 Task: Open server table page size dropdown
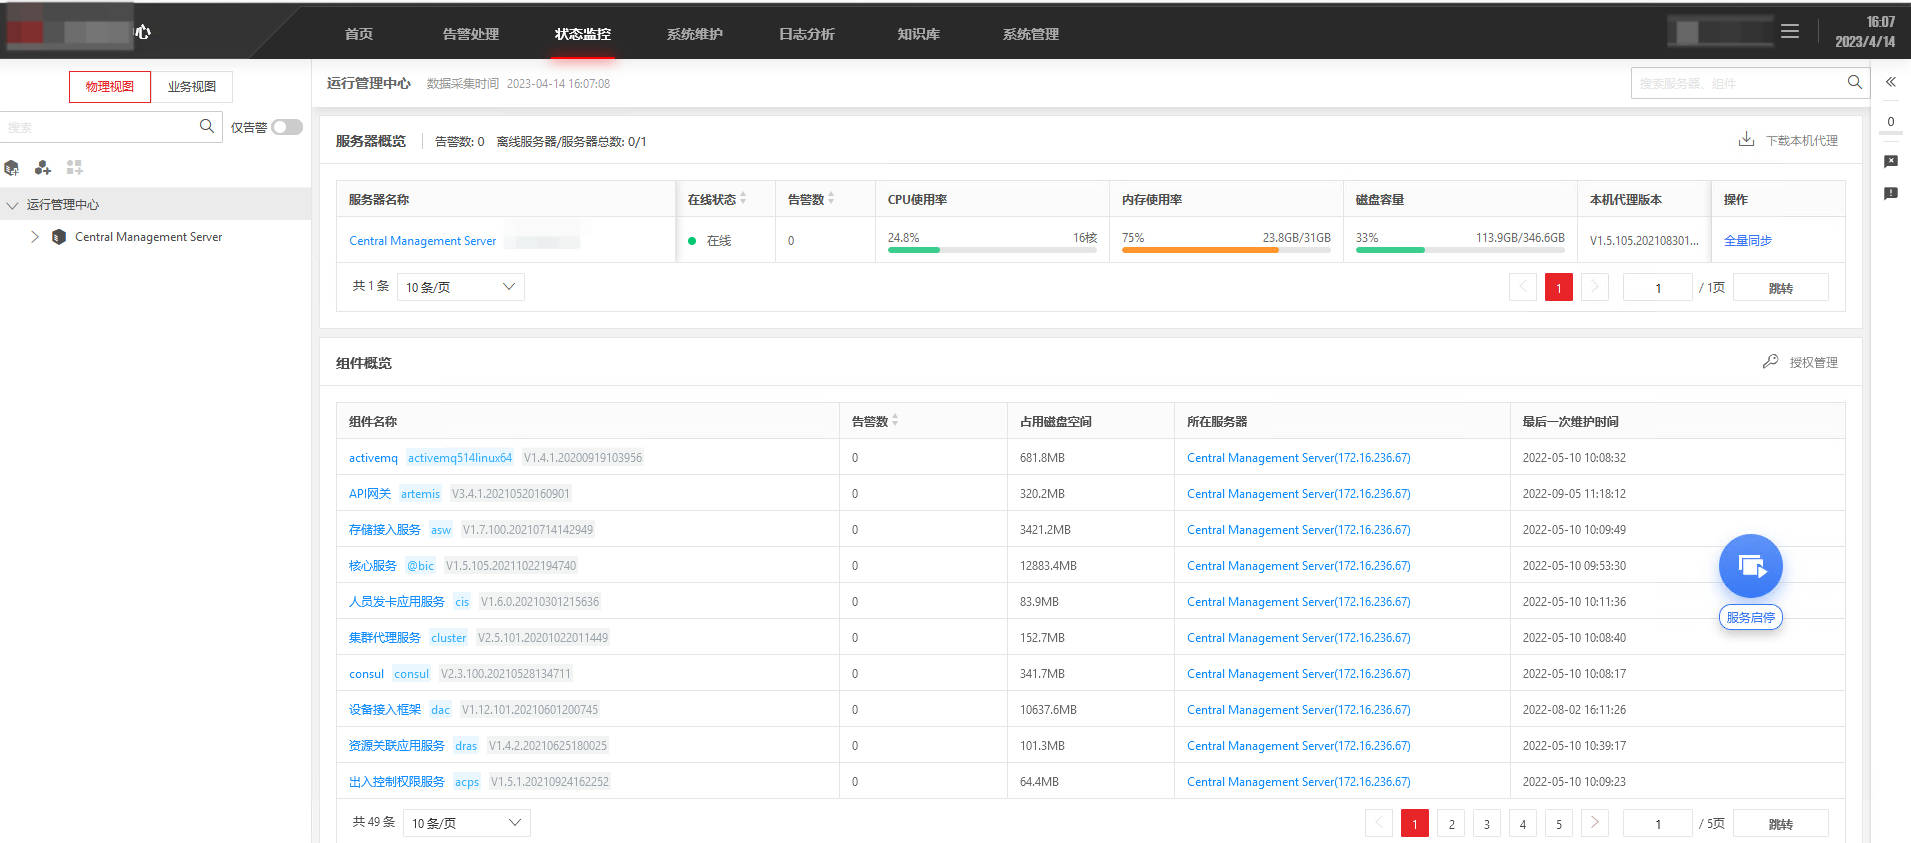[461, 287]
